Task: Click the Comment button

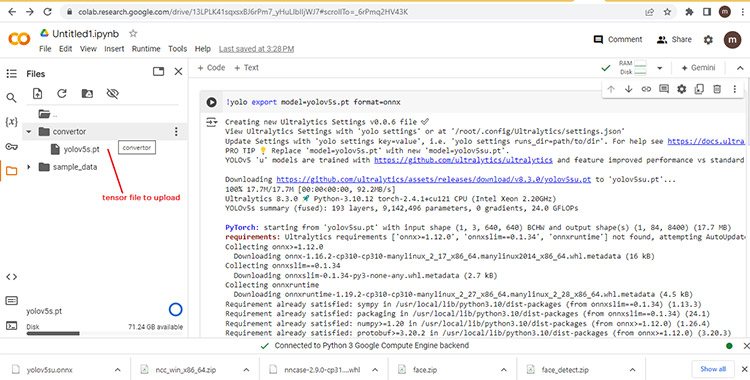Action: 618,40
